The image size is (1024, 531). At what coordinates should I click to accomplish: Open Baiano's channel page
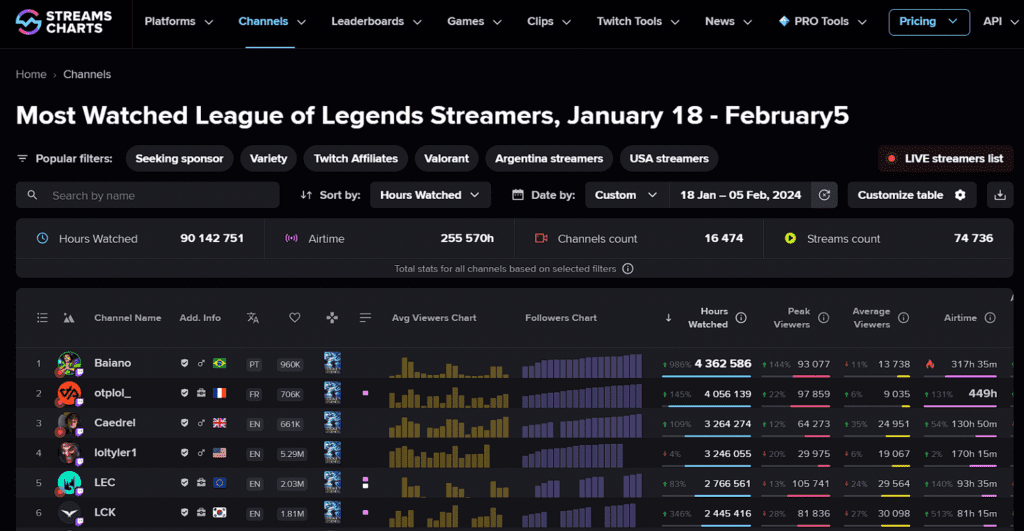[112, 363]
